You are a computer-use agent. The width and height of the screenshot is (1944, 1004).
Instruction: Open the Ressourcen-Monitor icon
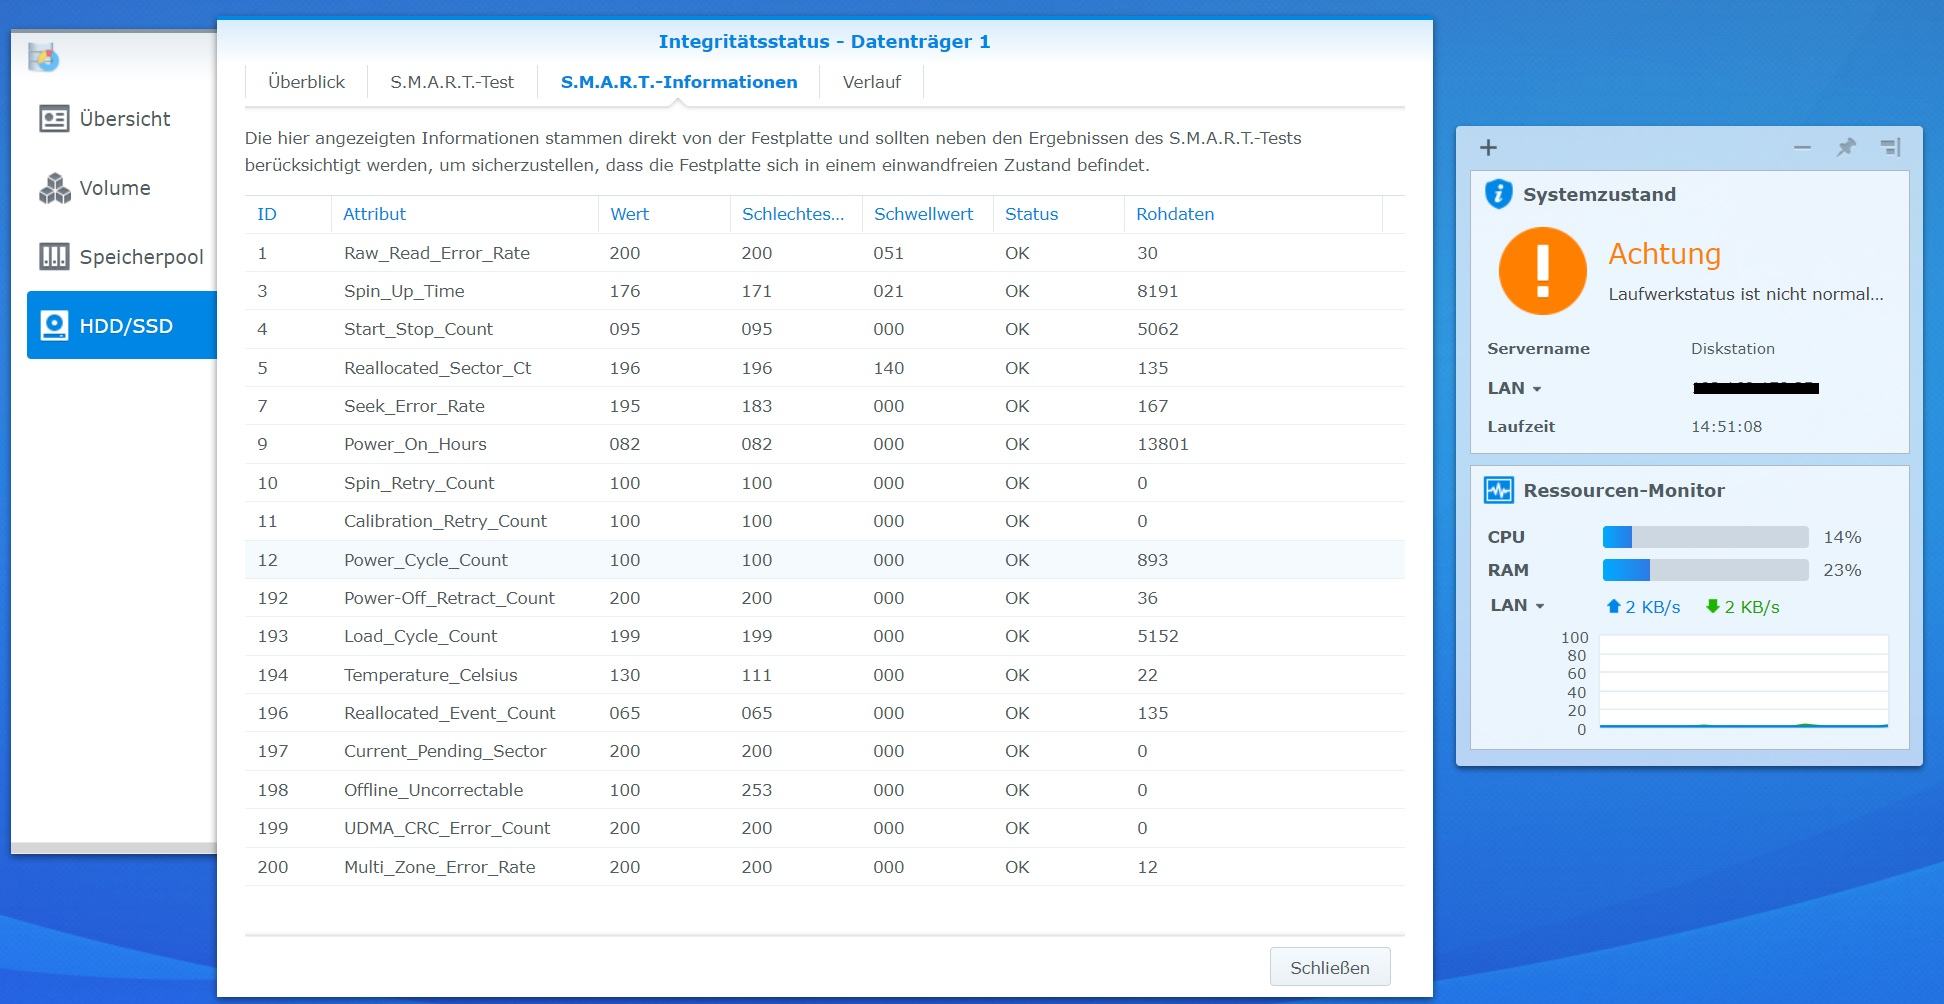[1498, 490]
